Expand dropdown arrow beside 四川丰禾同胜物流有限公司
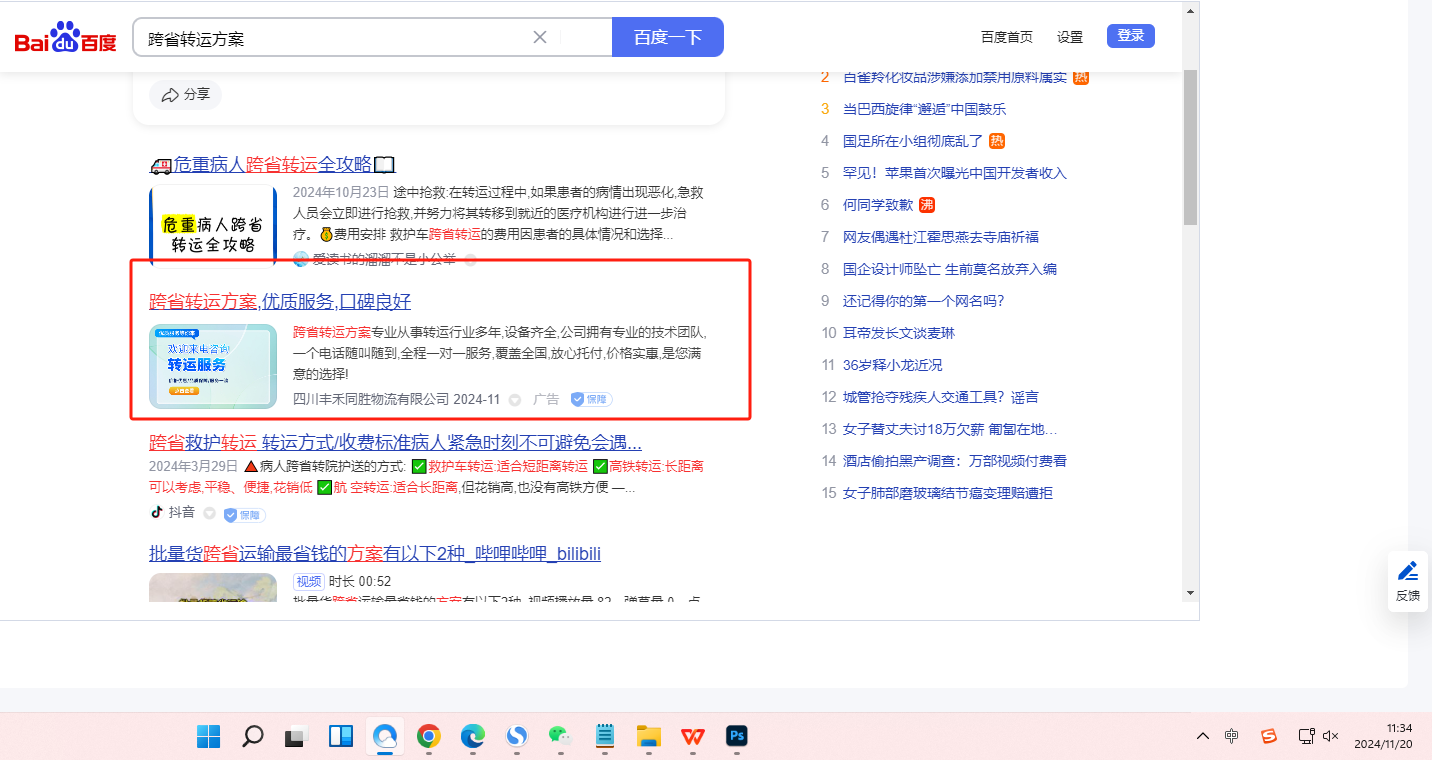The width and height of the screenshot is (1432, 760). (x=515, y=399)
